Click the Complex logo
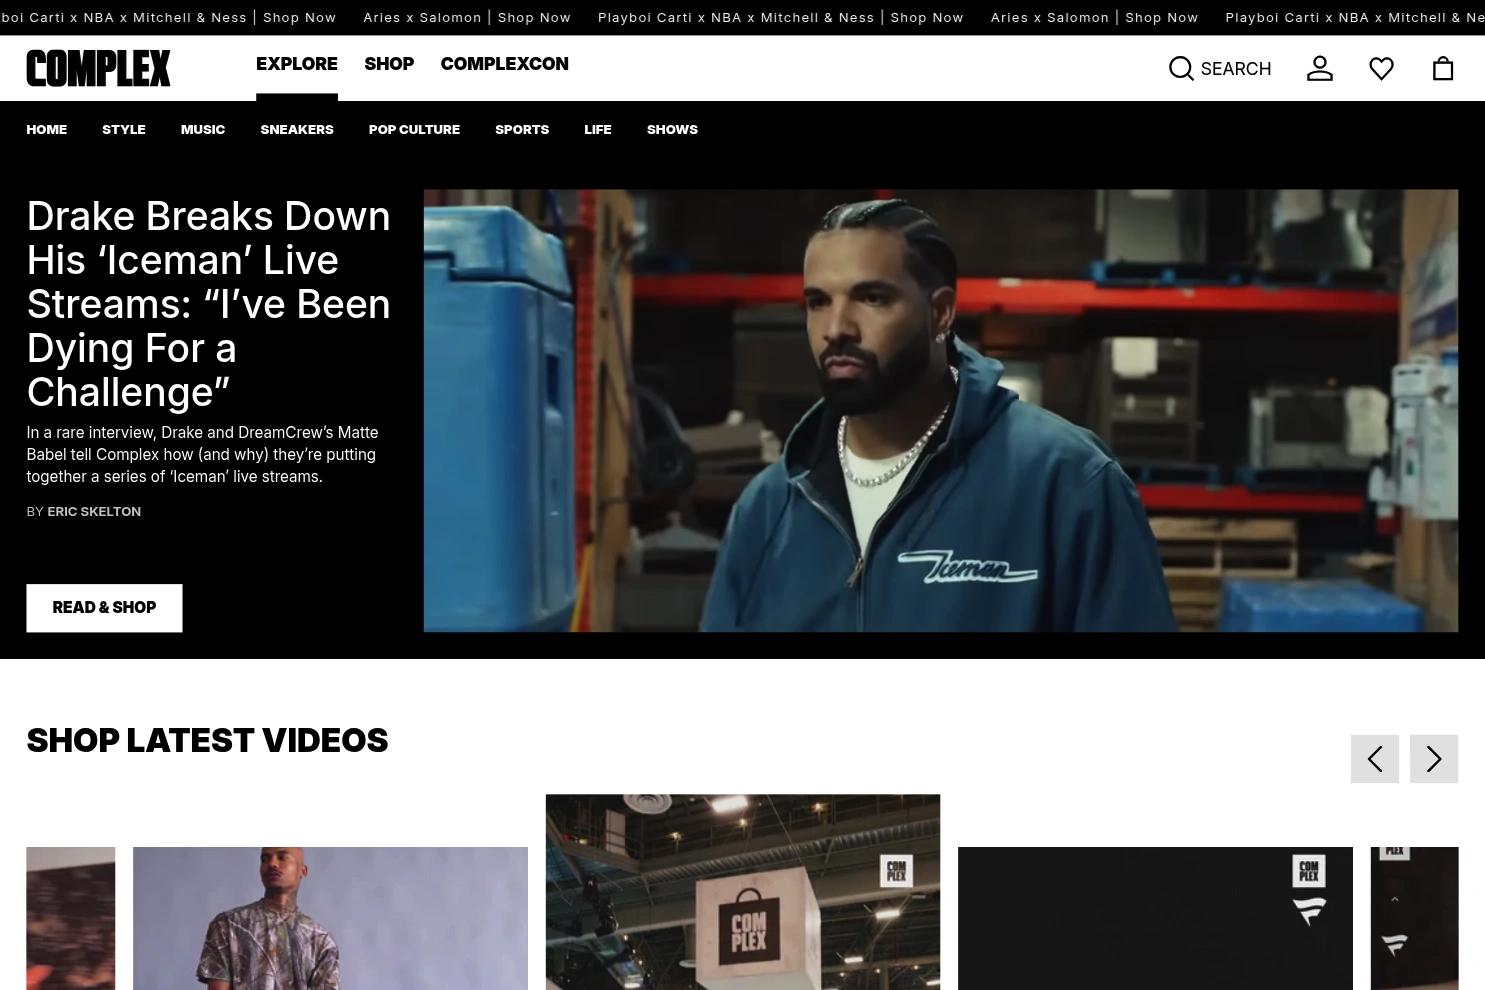1485x990 pixels. (x=98, y=68)
